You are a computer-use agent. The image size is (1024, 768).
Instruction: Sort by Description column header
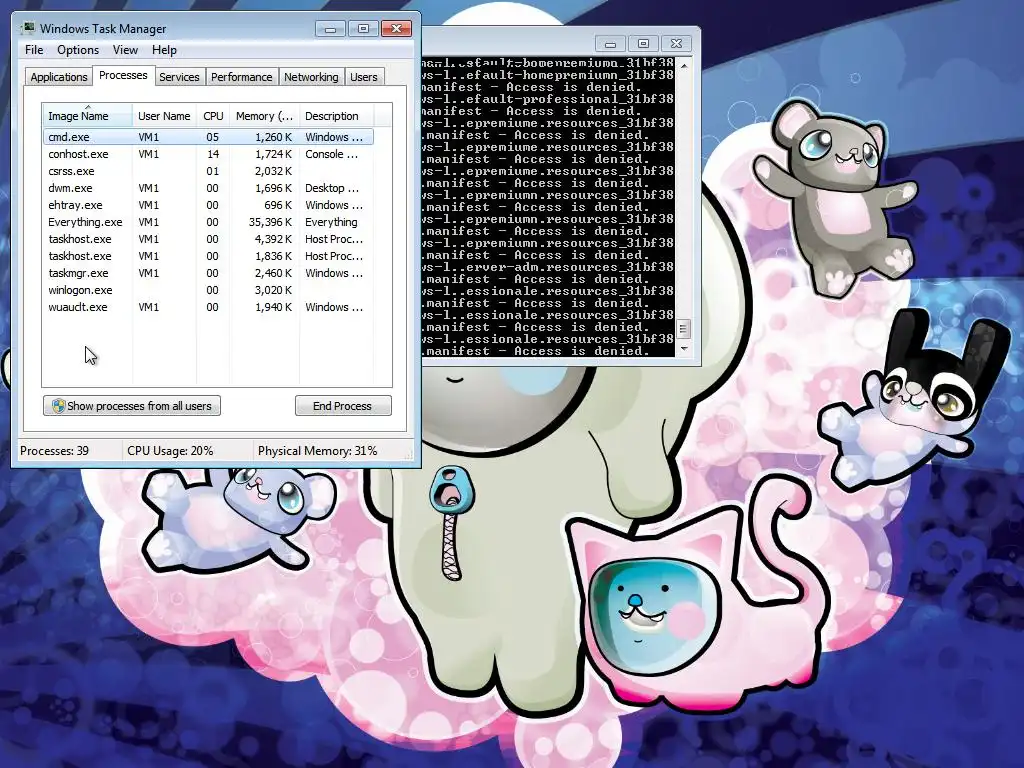[x=336, y=116]
